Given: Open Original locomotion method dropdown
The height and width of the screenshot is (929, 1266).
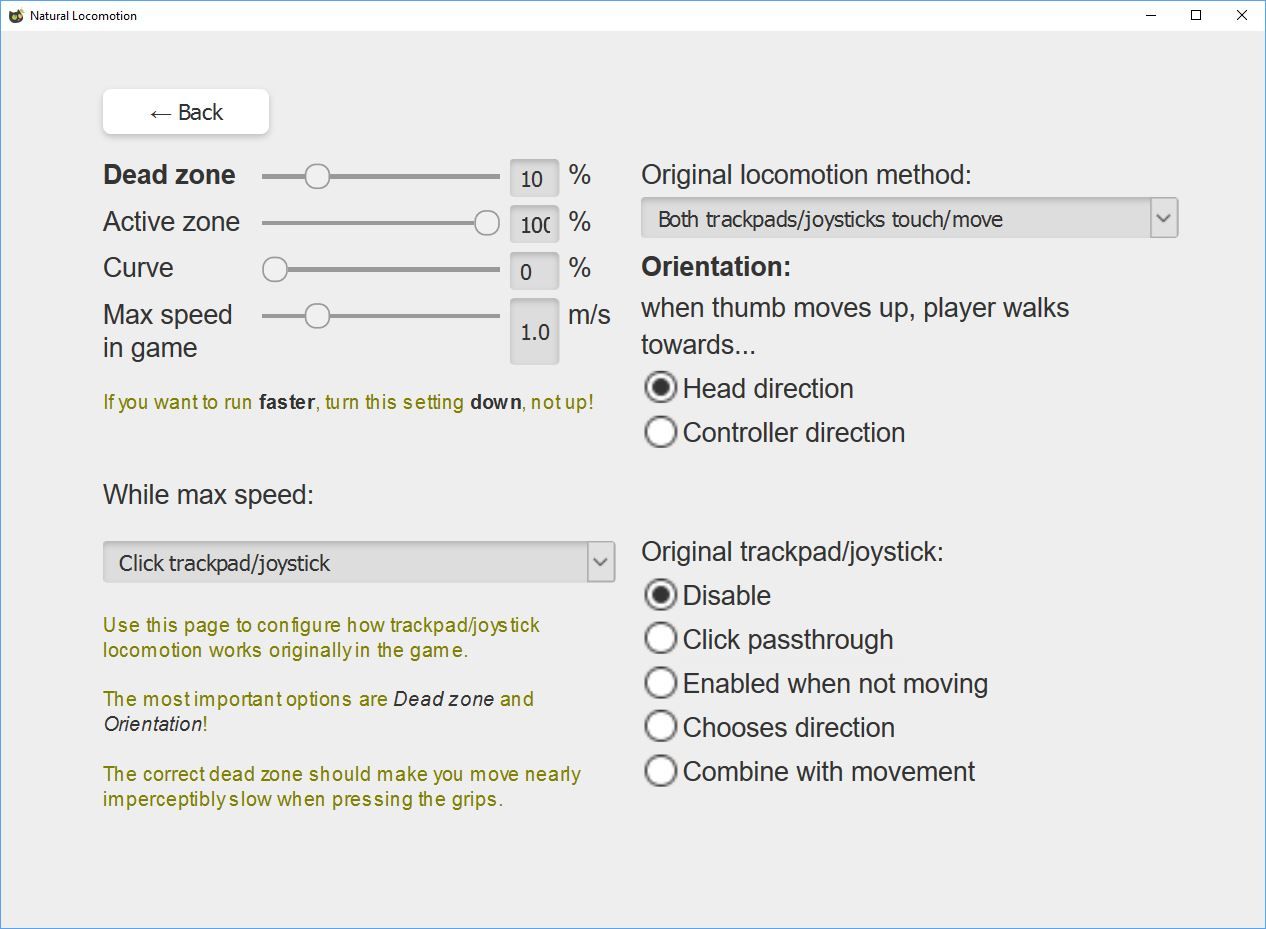Looking at the screenshot, I should click(x=909, y=218).
